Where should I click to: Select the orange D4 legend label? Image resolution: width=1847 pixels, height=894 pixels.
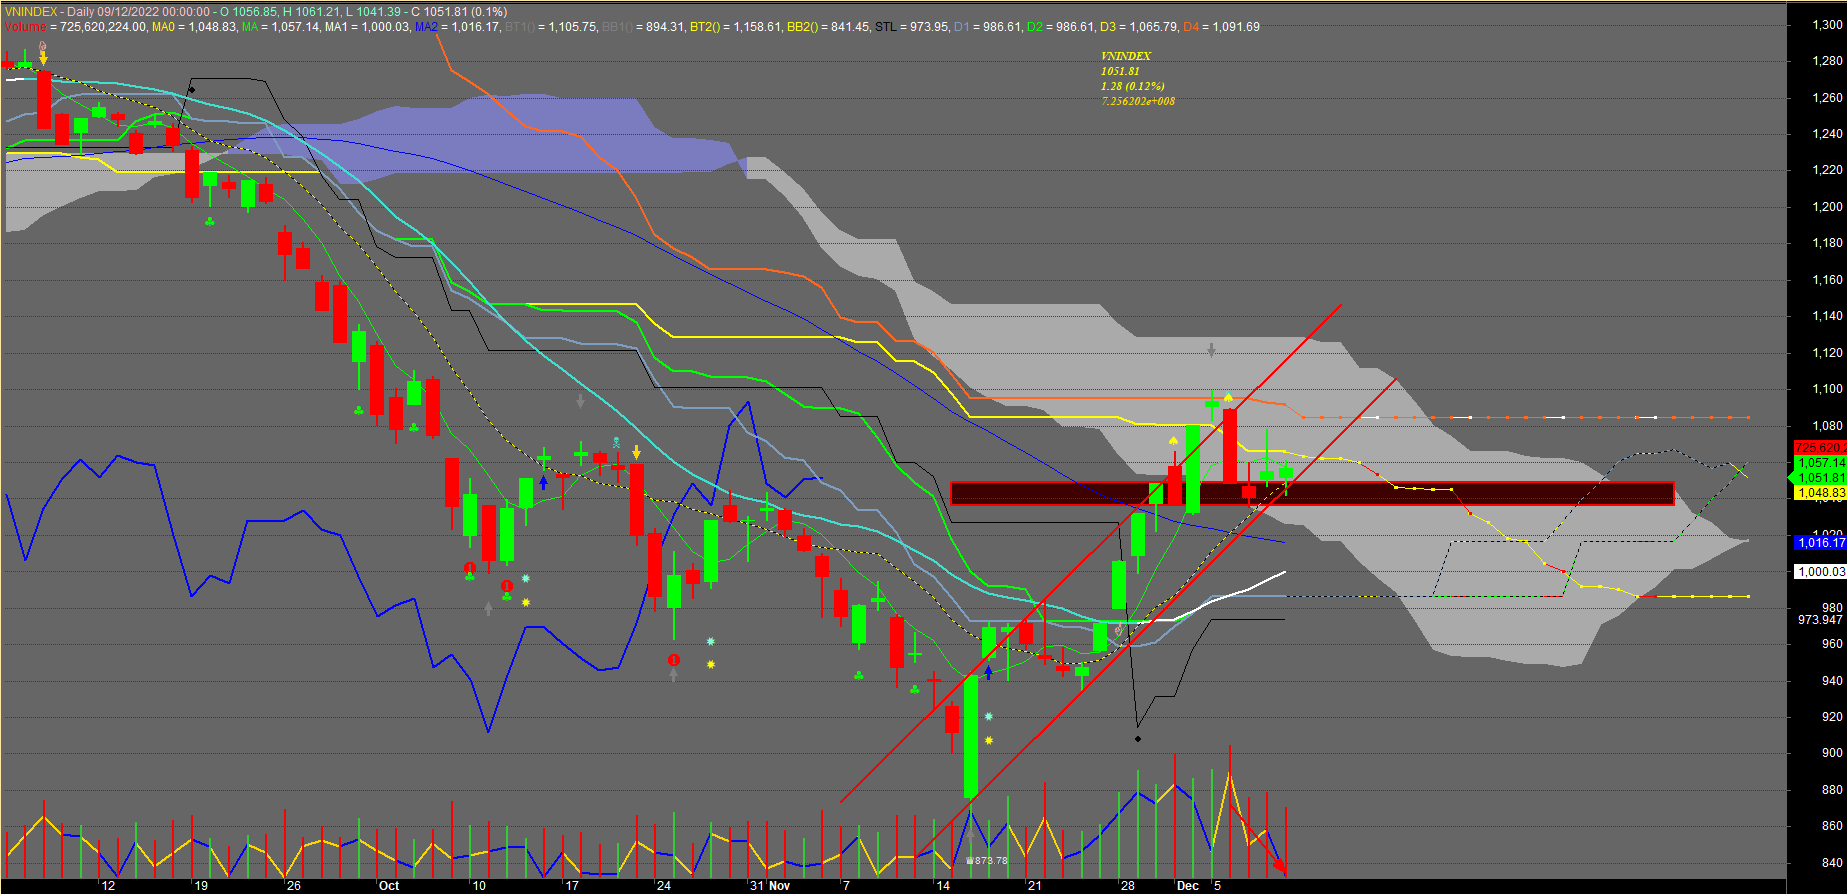click(1191, 27)
